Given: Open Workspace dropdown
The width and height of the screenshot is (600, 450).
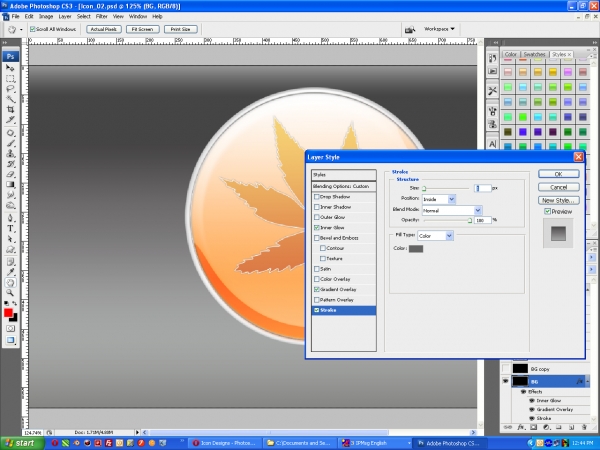Looking at the screenshot, I should [439, 29].
